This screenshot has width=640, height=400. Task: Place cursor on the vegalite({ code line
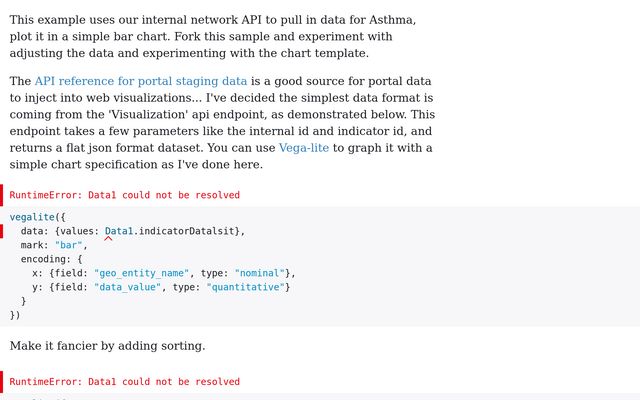(x=38, y=216)
